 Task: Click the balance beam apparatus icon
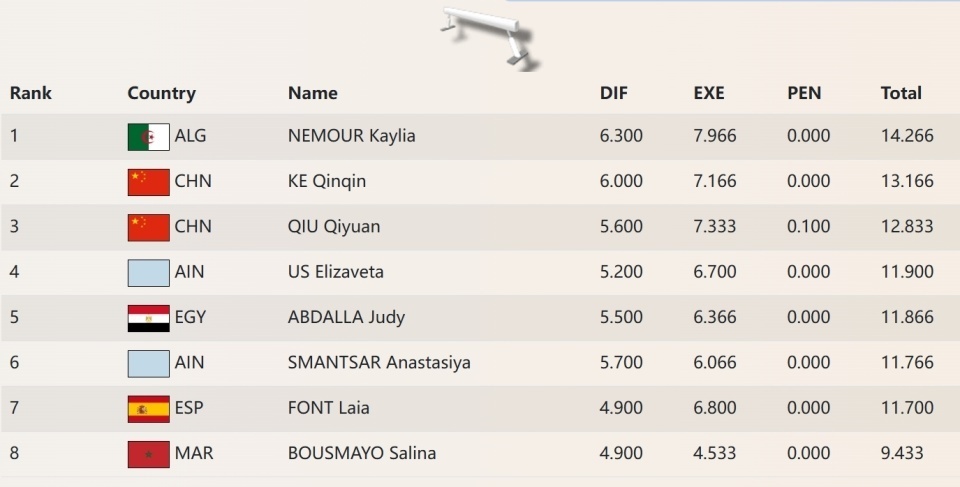pos(487,36)
